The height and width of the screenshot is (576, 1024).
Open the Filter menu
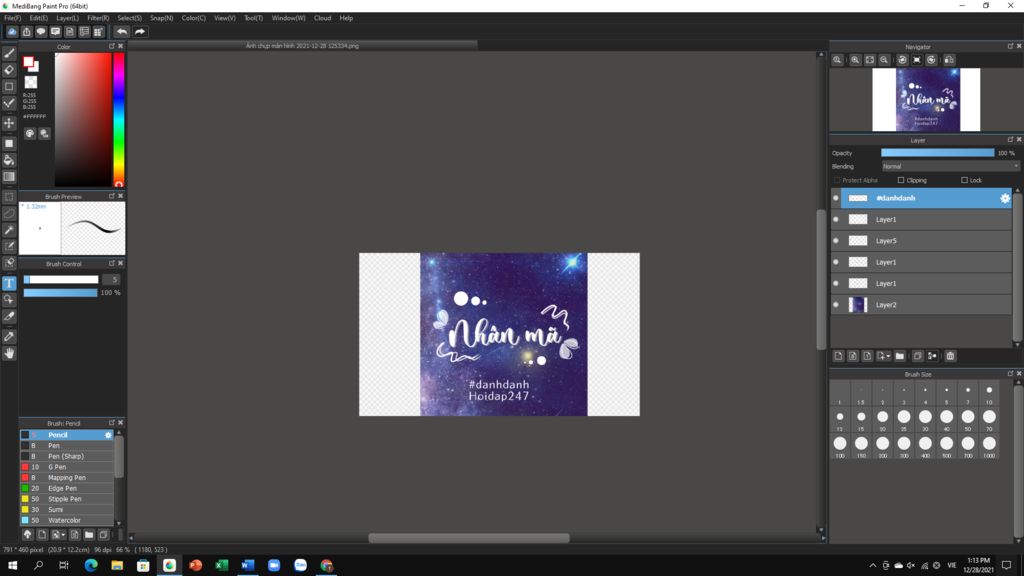[x=98, y=18]
